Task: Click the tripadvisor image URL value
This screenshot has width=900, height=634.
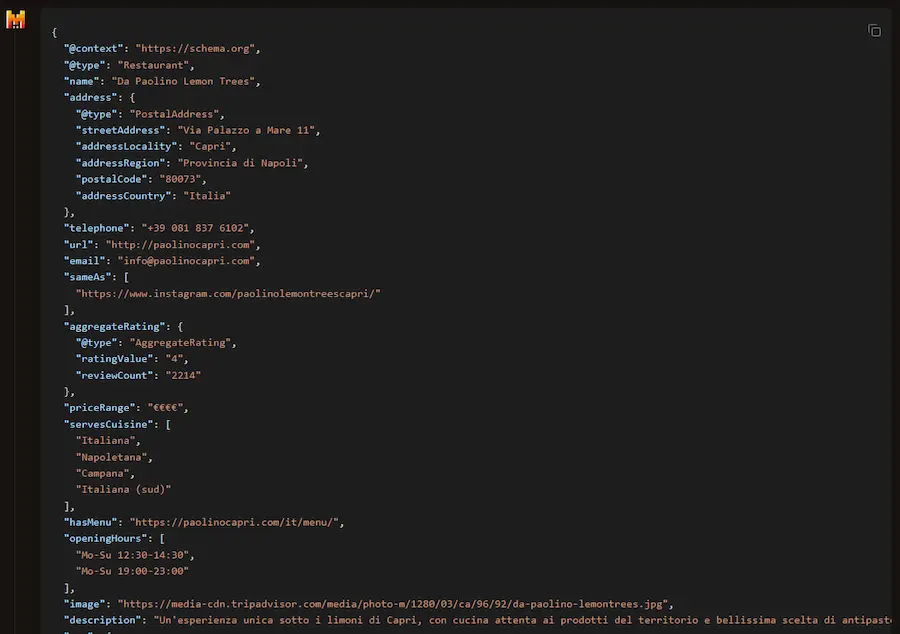Action: [x=393, y=604]
